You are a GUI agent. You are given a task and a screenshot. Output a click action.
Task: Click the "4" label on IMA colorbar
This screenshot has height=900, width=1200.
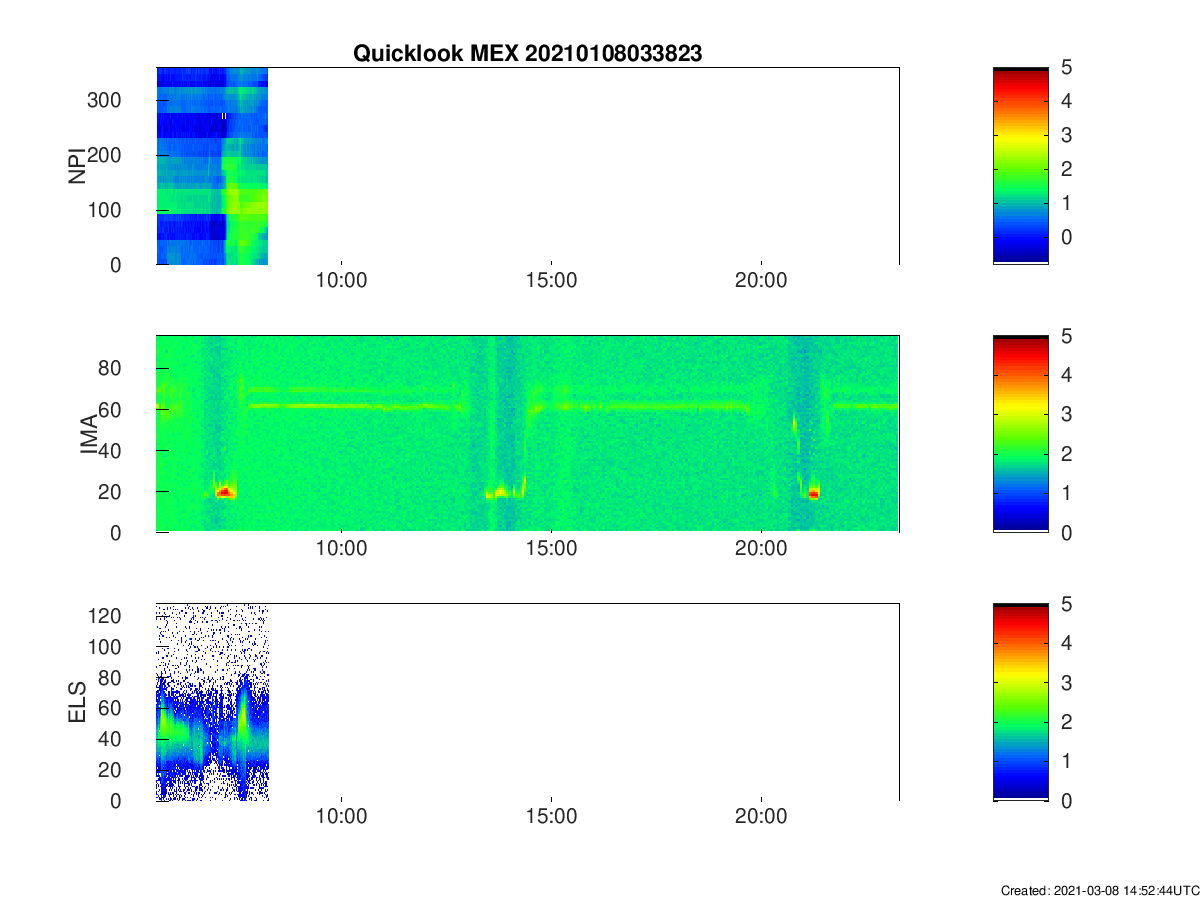1065,375
